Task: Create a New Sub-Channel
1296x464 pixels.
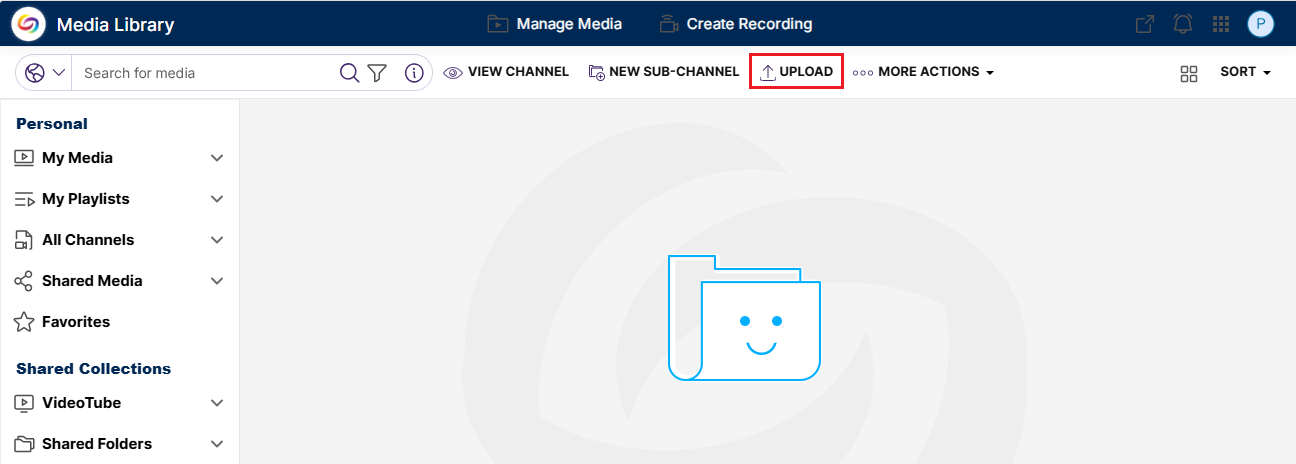Action: (x=664, y=72)
